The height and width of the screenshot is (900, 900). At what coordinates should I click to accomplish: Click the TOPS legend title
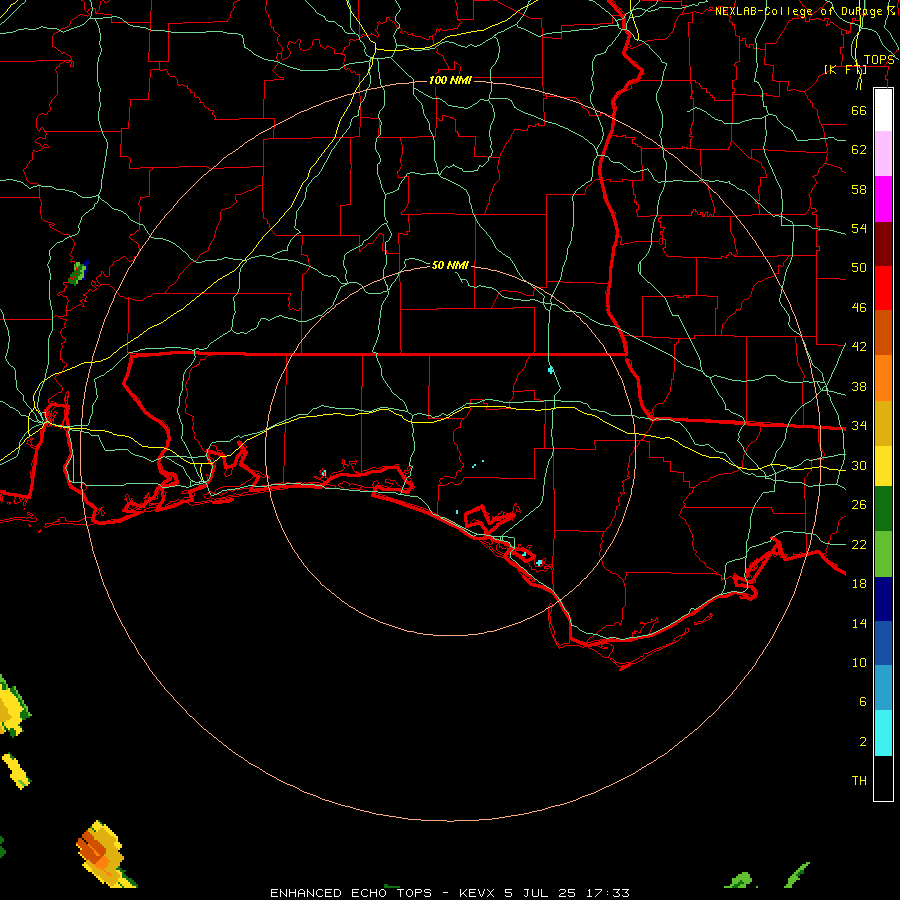(879, 60)
